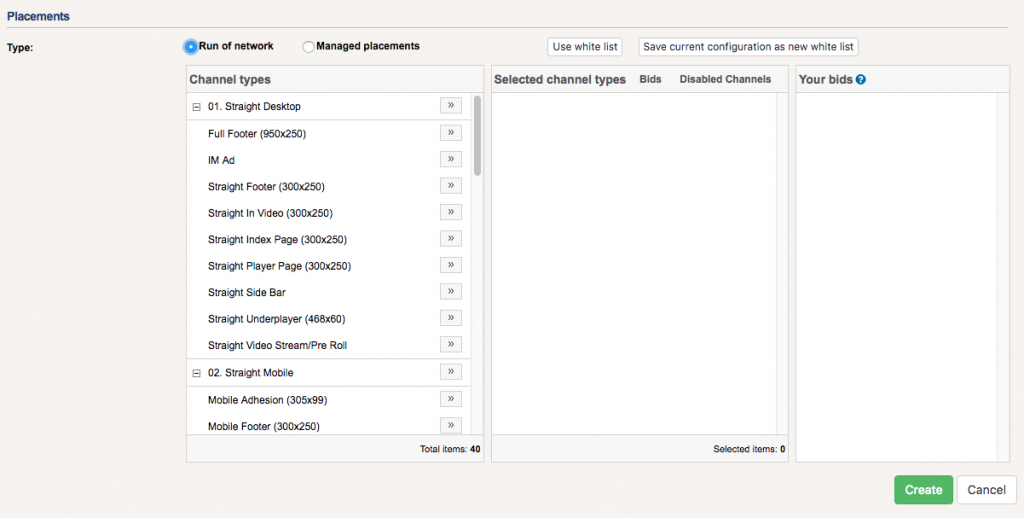
Task: Save current configuration as new white list
Action: 748,47
